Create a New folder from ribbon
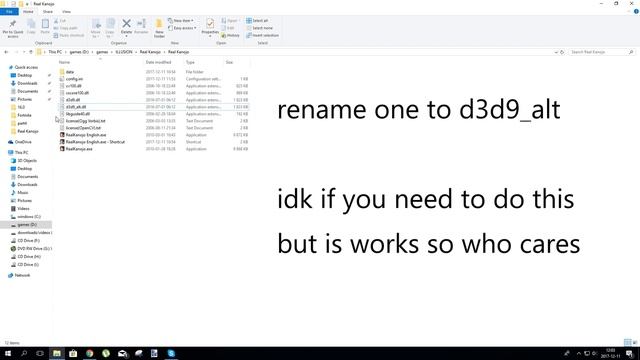640x360 pixels. coord(159,28)
